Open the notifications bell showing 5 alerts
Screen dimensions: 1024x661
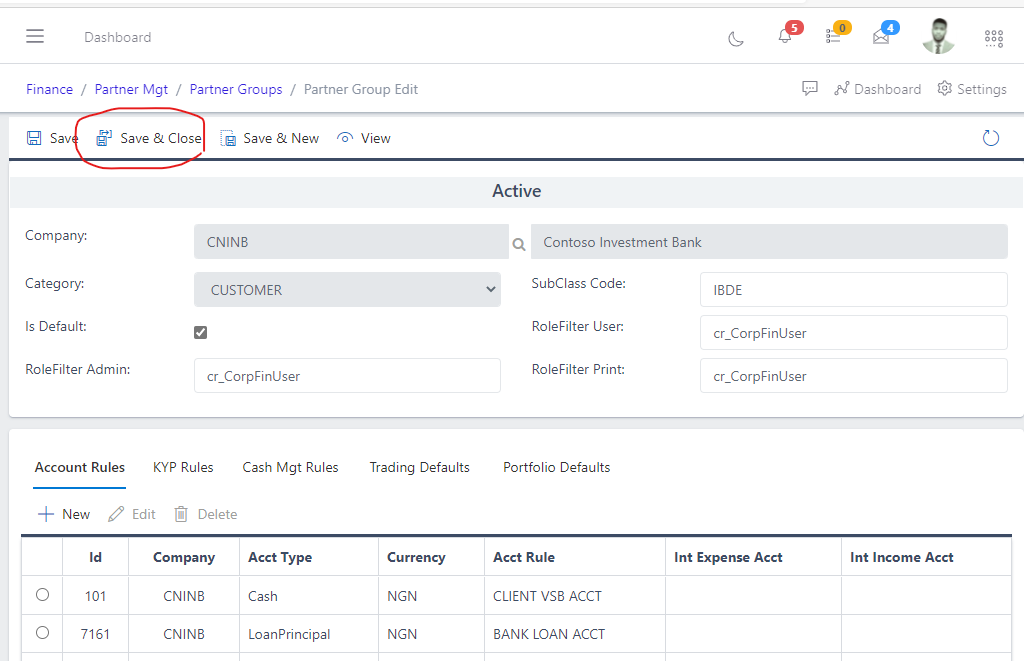coord(787,36)
